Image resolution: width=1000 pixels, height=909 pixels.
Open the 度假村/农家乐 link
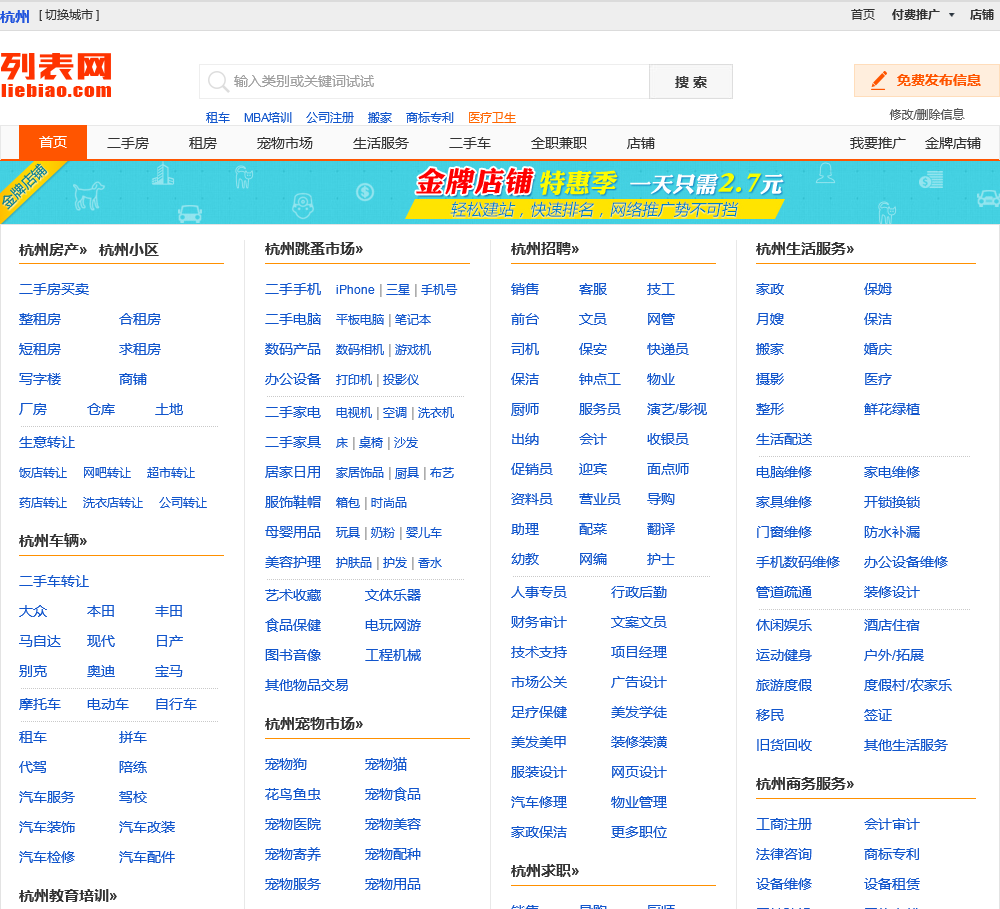908,685
